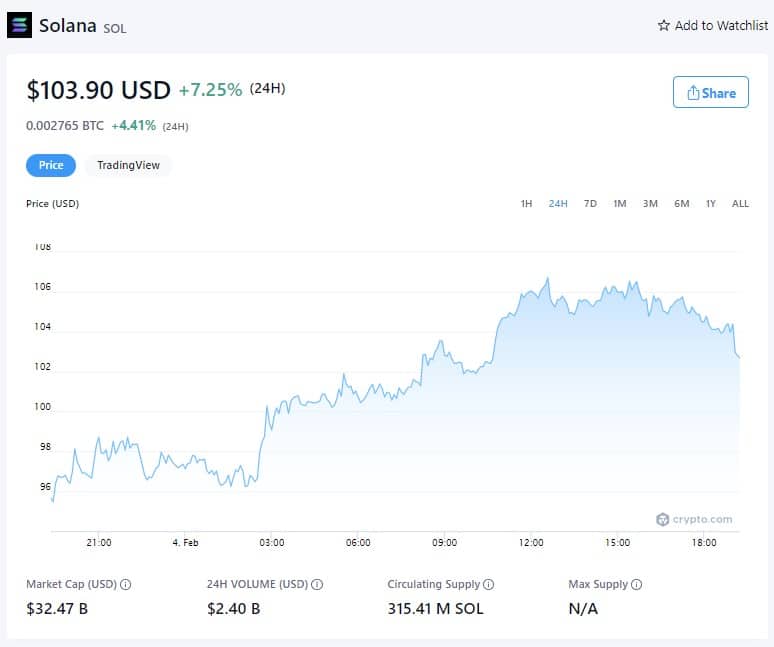Click the 24H VOLUME (USD) label
The height and width of the screenshot is (647, 774).
[258, 584]
